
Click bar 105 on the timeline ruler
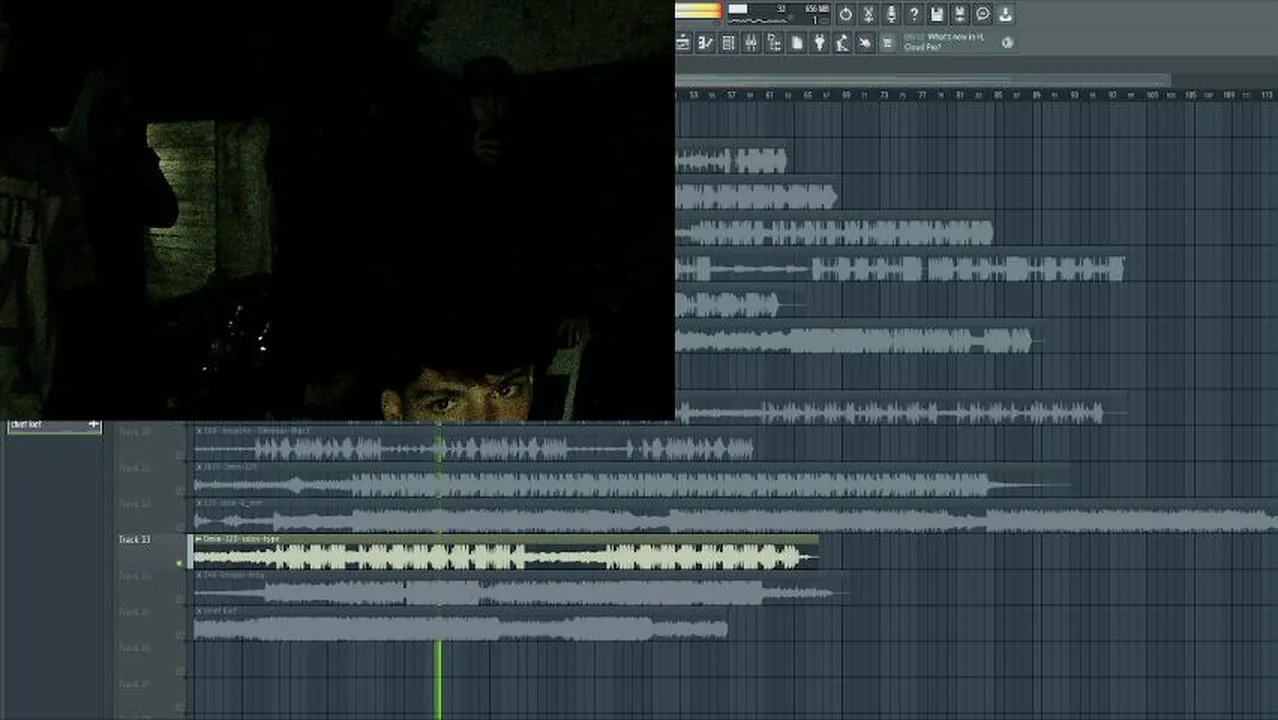(1190, 95)
